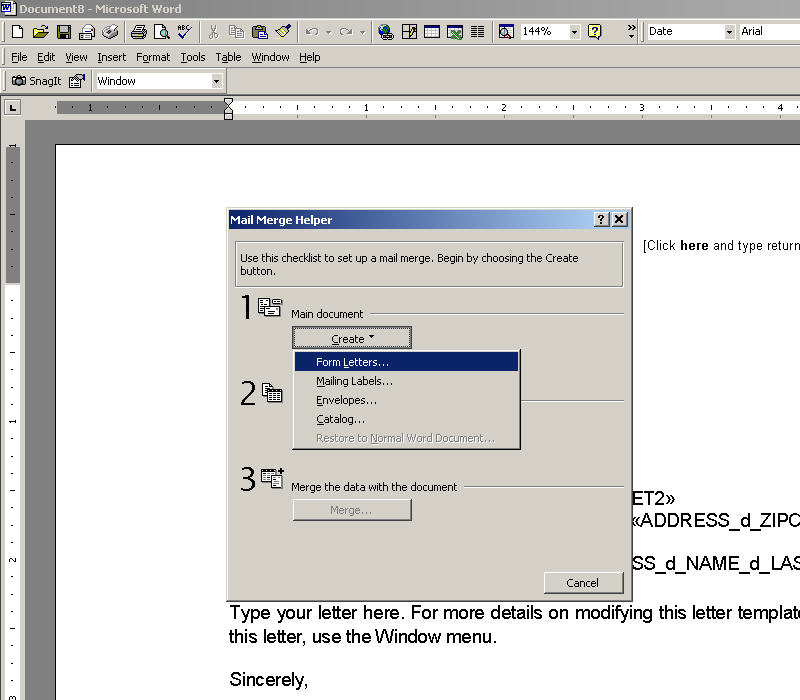Pick Envelopes in the Create menu
800x700 pixels.
tap(346, 400)
